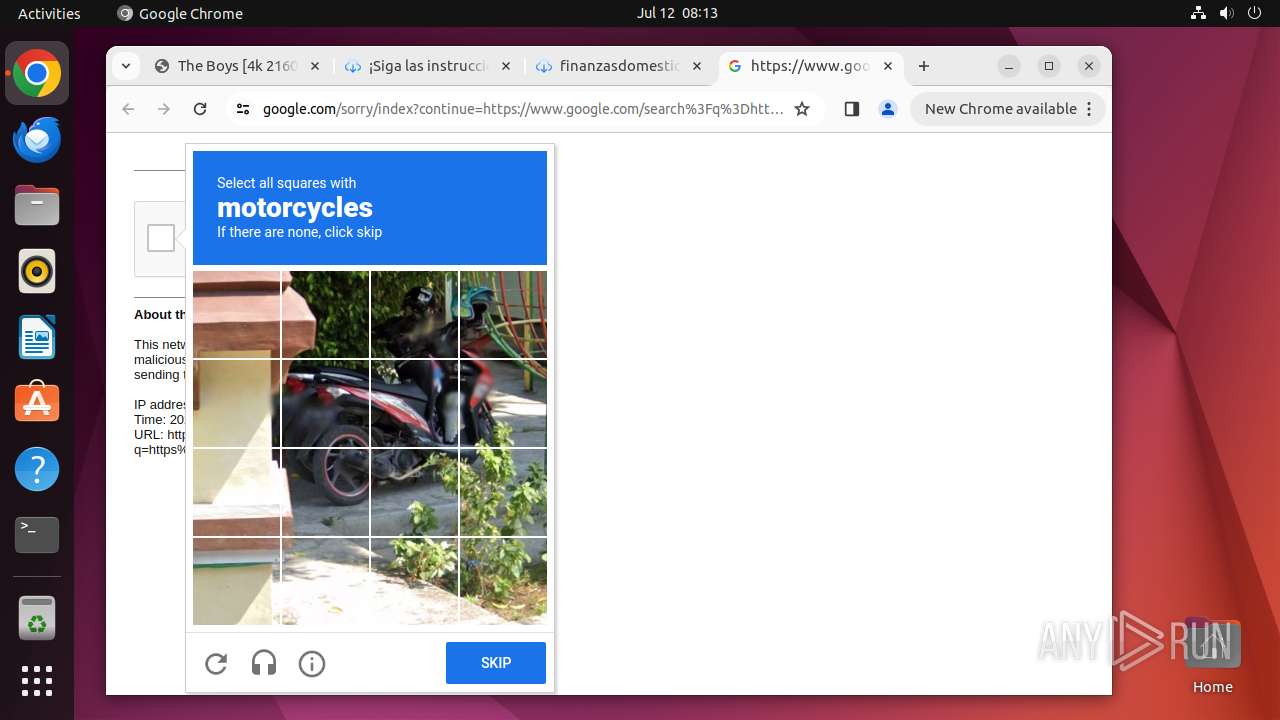Open Google Chrome app menu in top bar

pyautogui.click(x=180, y=13)
